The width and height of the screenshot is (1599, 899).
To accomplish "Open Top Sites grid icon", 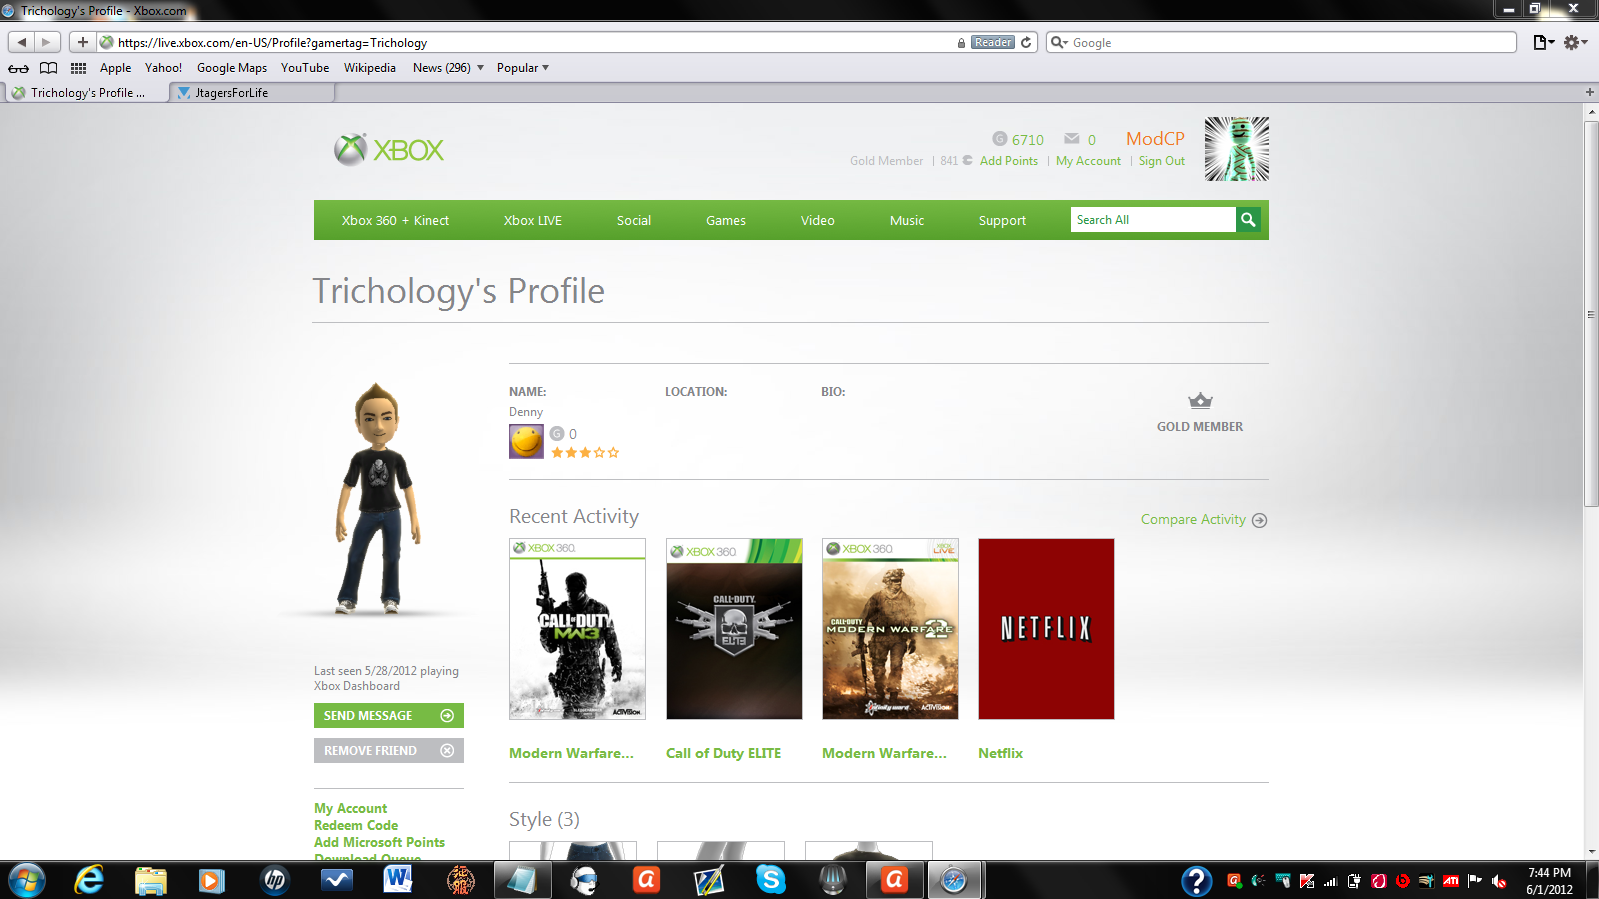I will (78, 68).
